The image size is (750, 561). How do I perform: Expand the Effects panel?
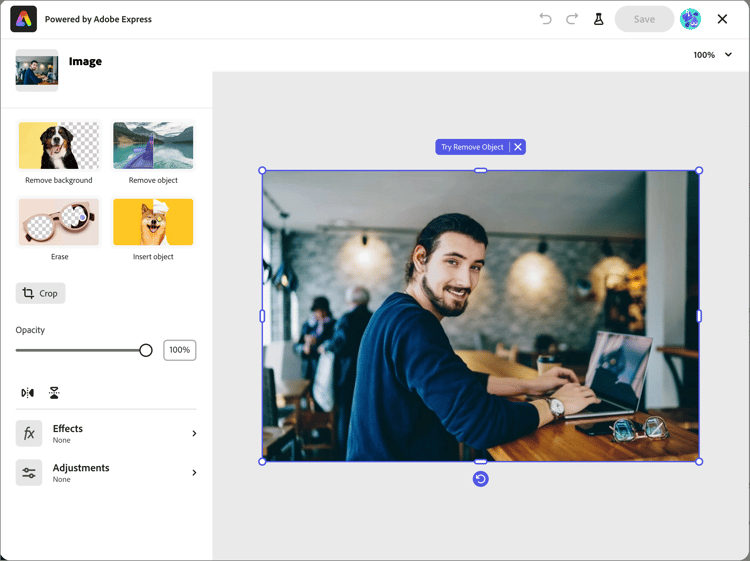[x=106, y=433]
